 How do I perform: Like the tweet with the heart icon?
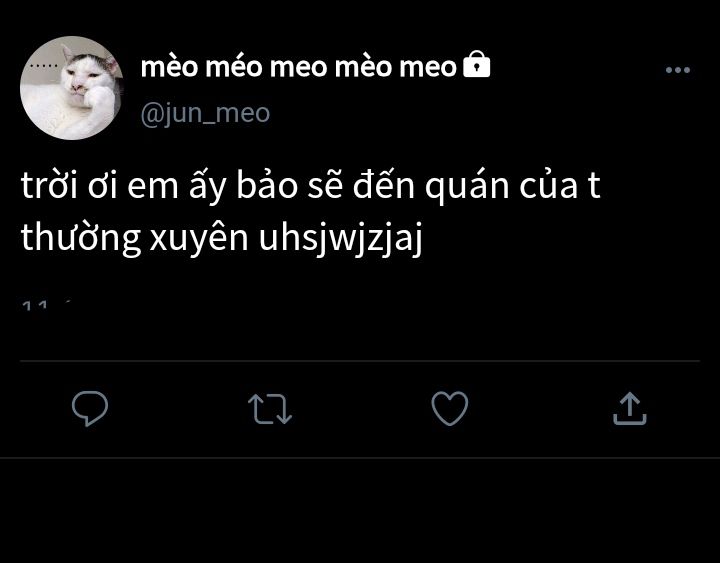[x=450, y=408]
